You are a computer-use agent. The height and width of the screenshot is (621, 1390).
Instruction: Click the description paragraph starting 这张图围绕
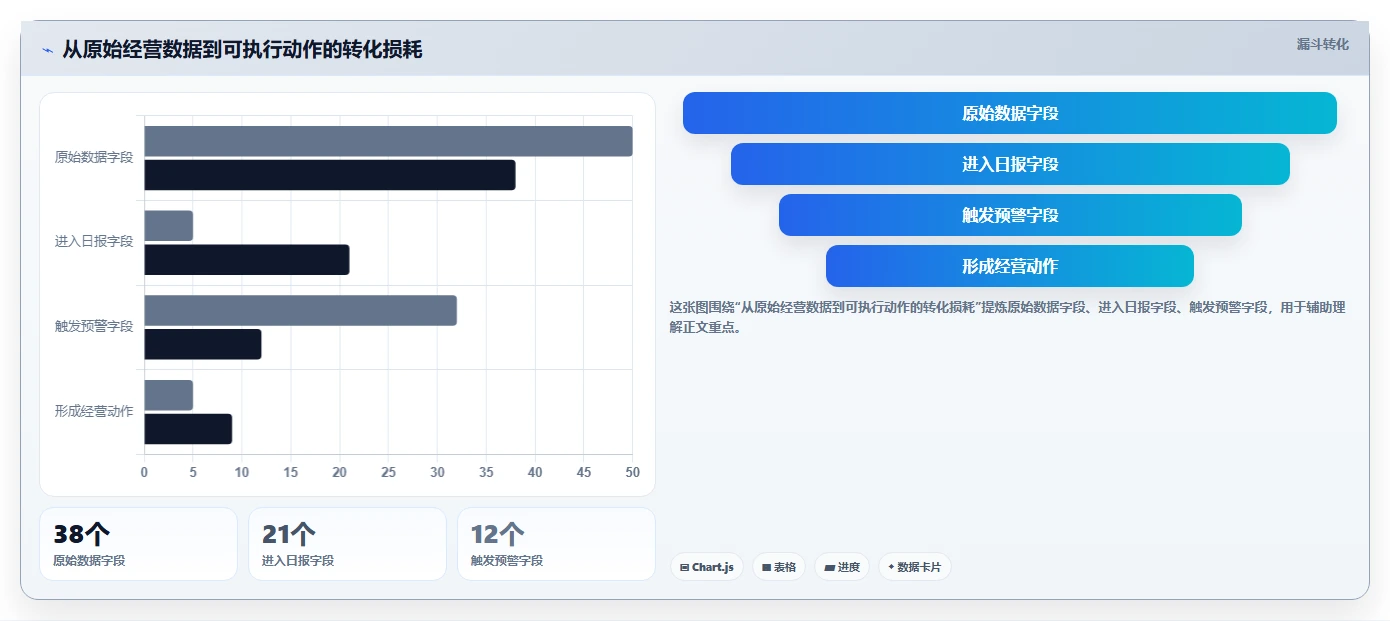pyautogui.click(x=1008, y=317)
